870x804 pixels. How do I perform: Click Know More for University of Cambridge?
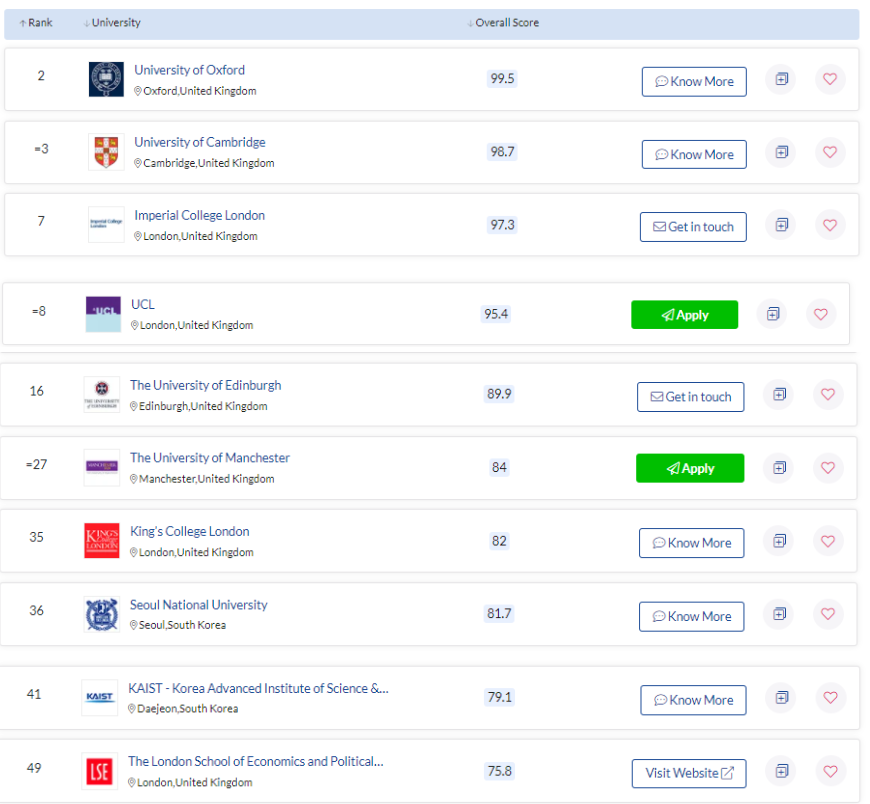694,154
